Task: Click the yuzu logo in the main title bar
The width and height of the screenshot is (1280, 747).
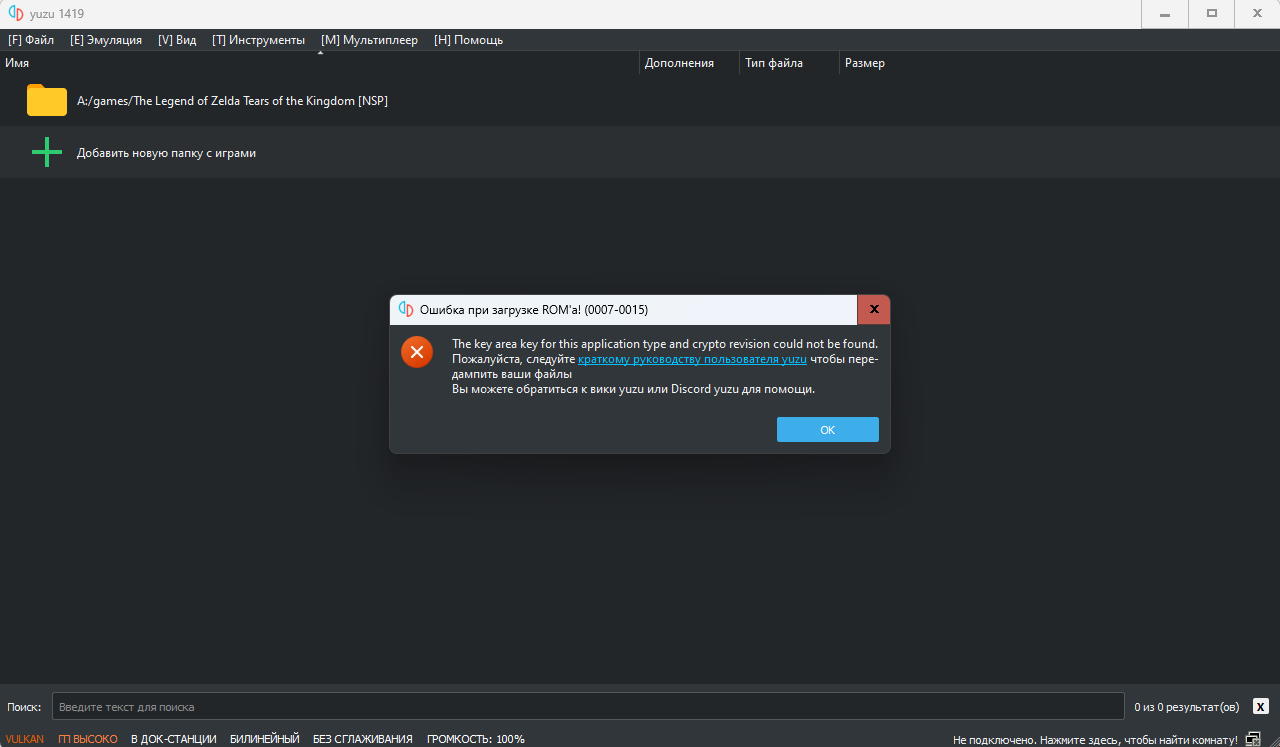Action: 16,14
